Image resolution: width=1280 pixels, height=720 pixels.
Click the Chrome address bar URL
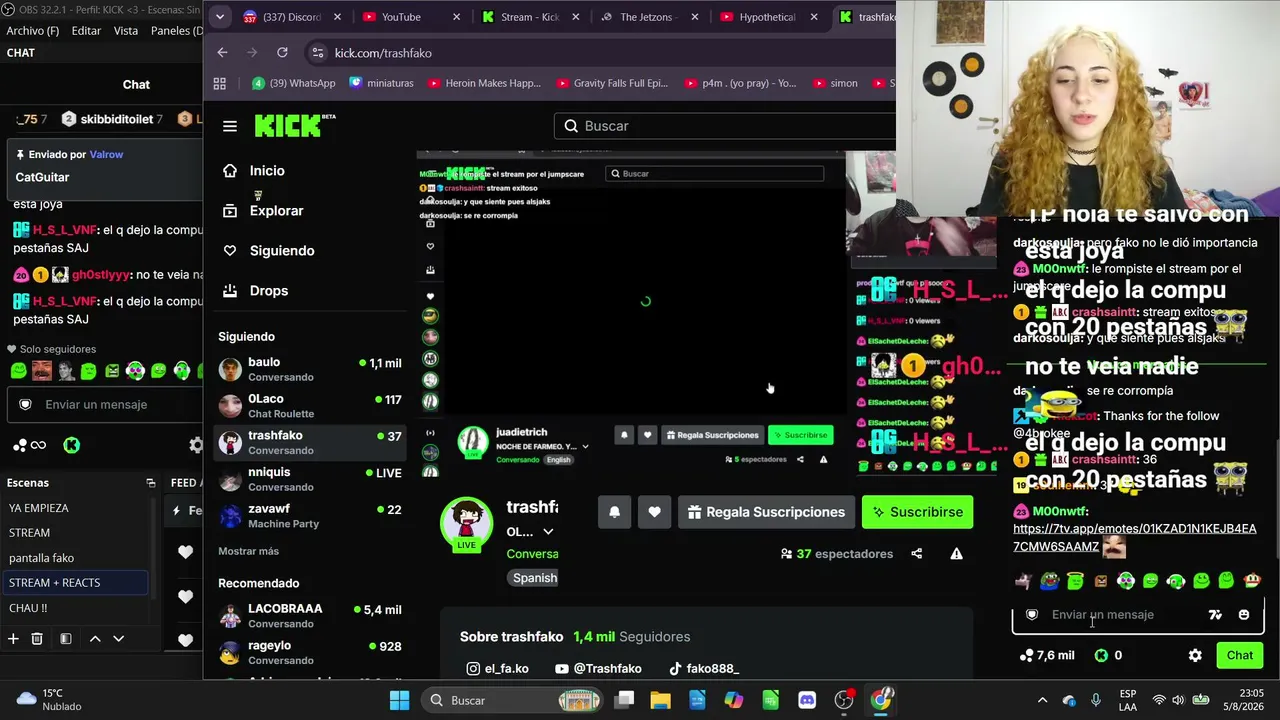pos(383,53)
